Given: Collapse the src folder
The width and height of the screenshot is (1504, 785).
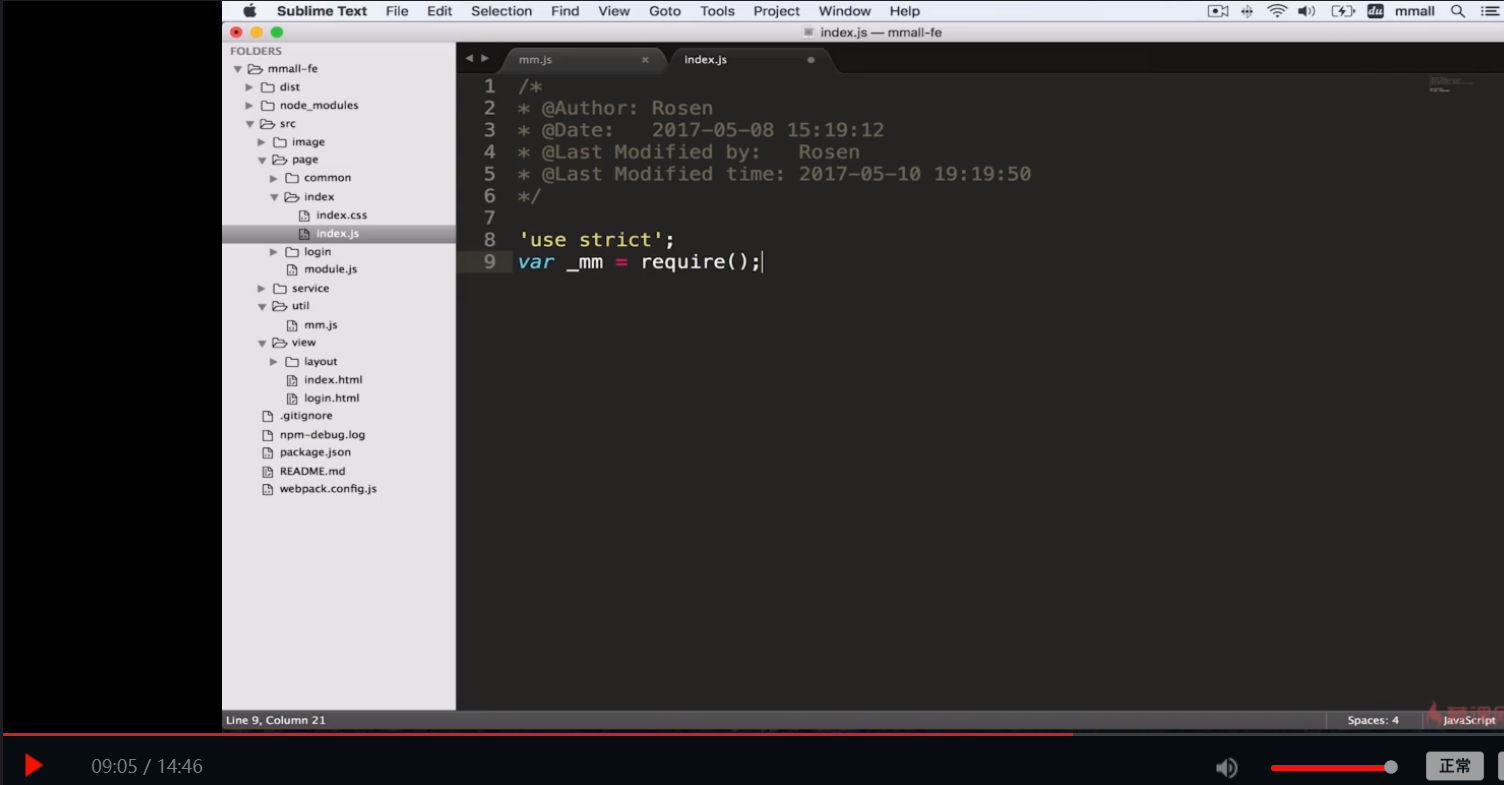Looking at the screenshot, I should coord(250,124).
